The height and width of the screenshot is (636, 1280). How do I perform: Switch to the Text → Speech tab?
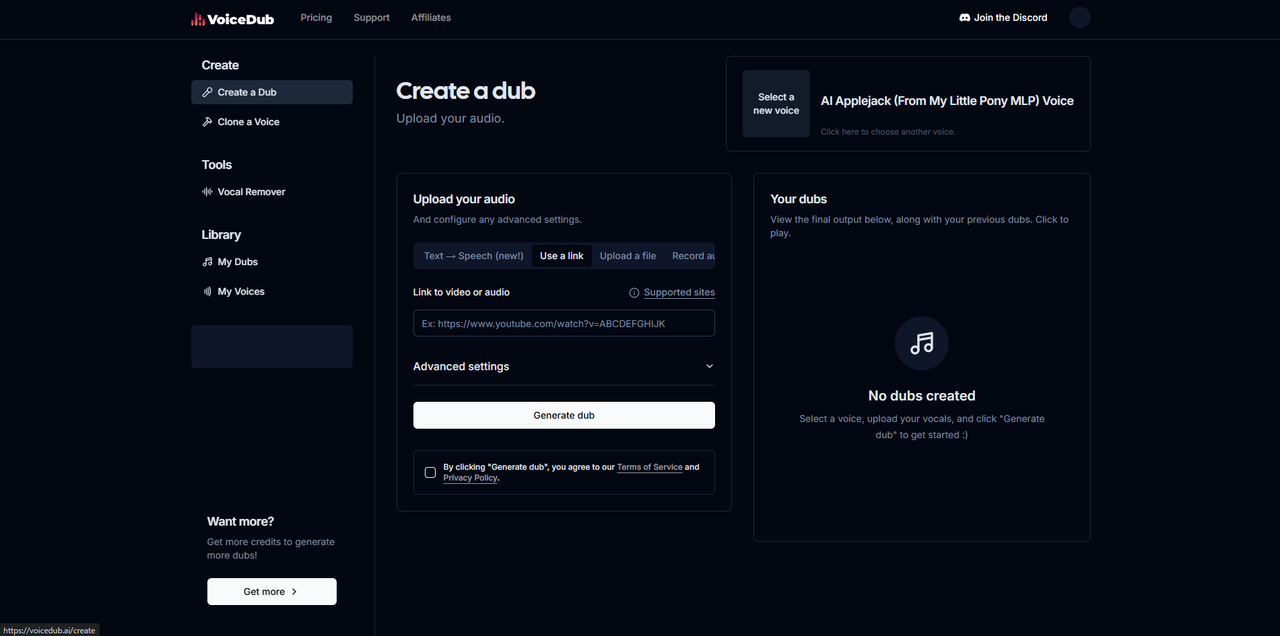pos(473,256)
